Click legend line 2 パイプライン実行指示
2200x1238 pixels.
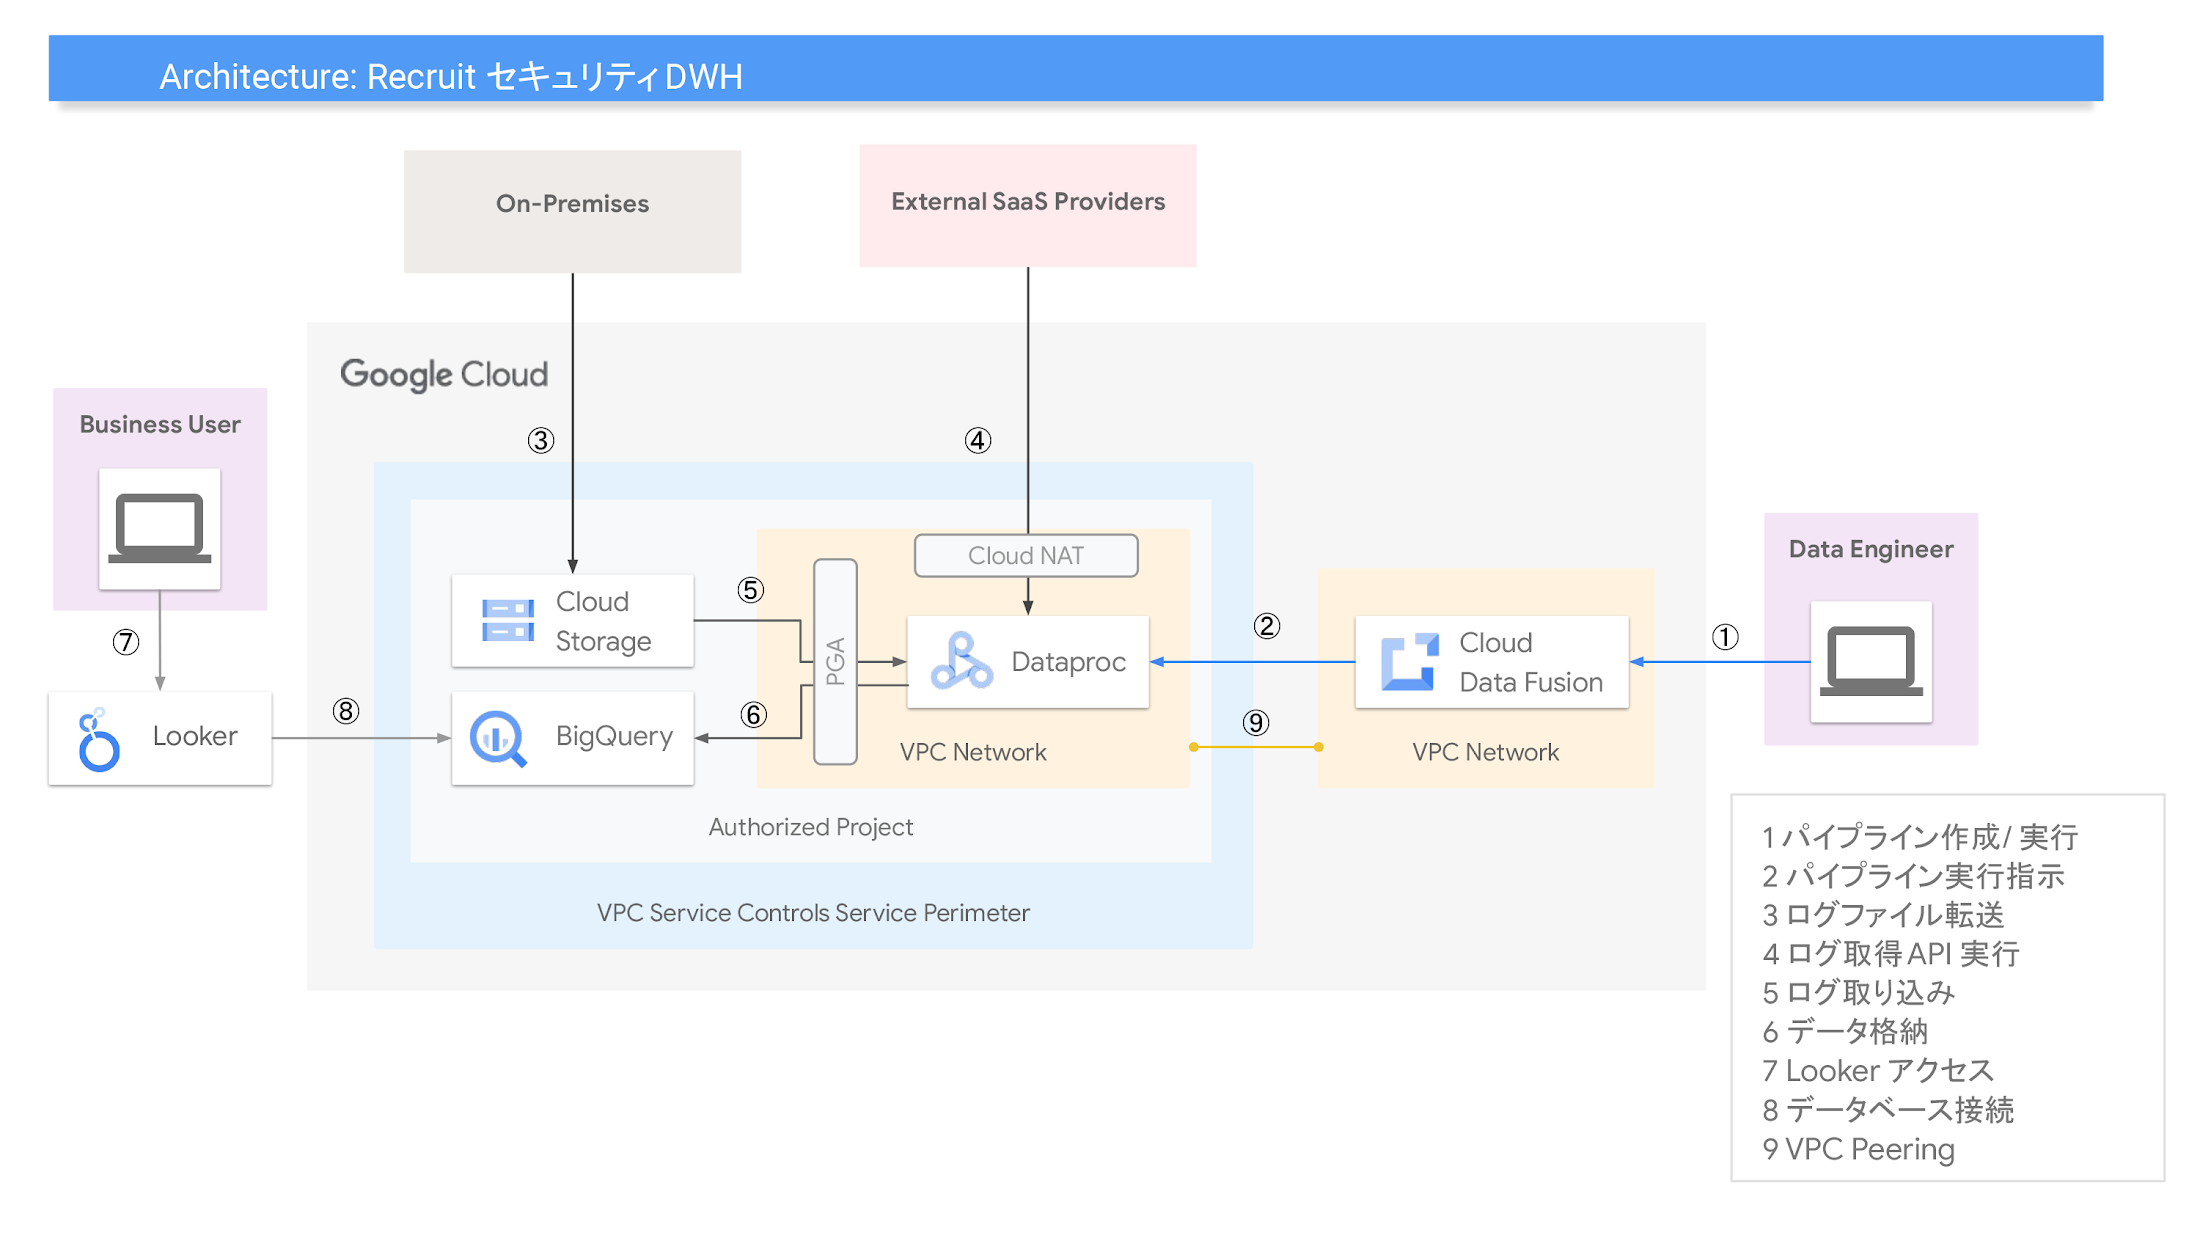(1913, 876)
